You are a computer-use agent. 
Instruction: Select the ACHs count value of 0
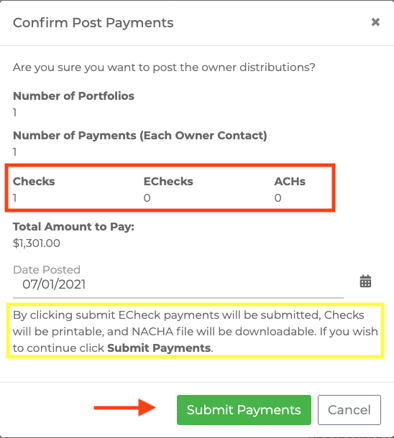(278, 198)
